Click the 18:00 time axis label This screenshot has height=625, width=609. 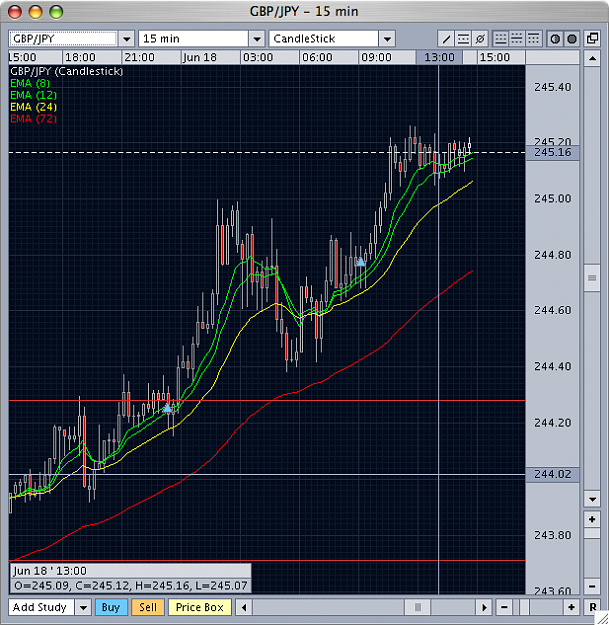pos(81,57)
